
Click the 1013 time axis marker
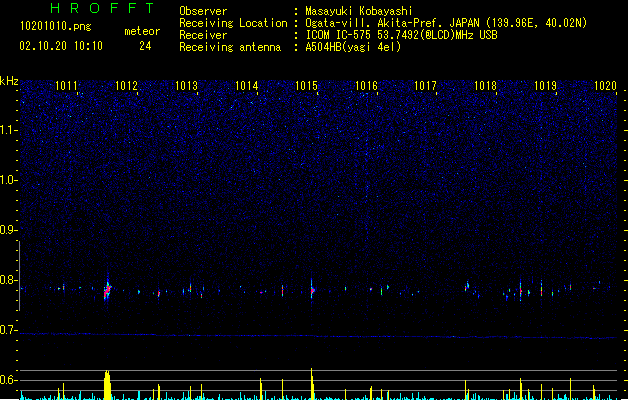[187, 86]
